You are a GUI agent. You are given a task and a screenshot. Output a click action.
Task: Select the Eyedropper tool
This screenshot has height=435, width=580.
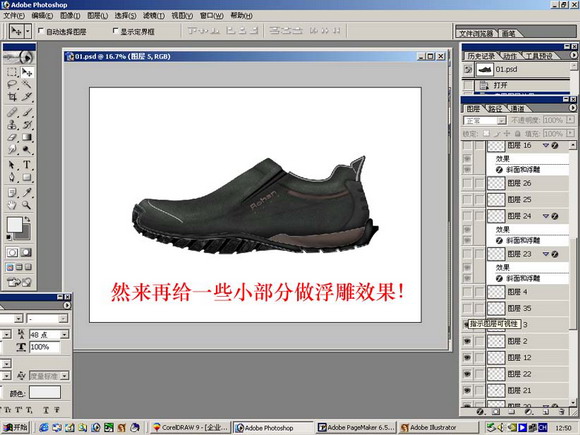[x=27, y=192]
